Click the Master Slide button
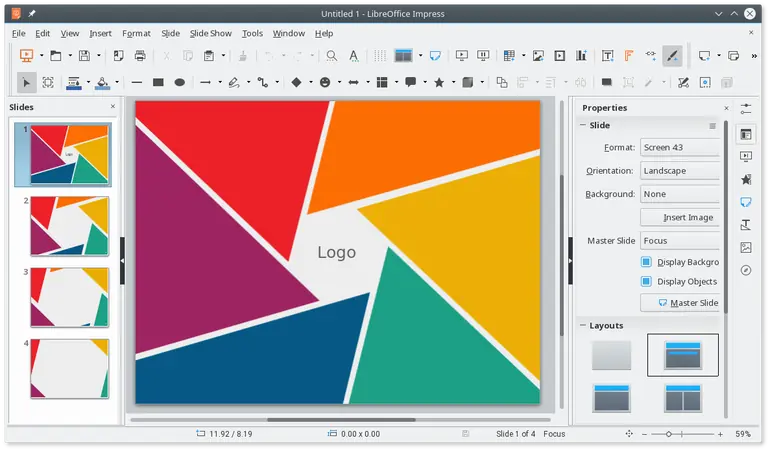 679,303
